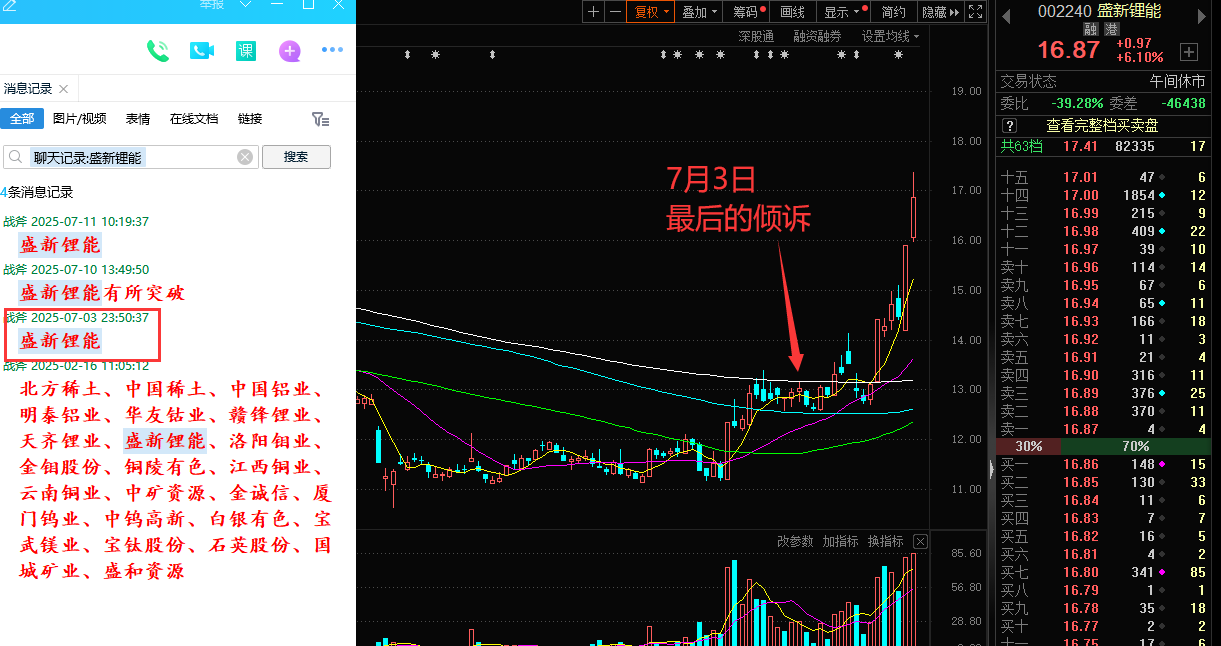Open message 盛新锂能有所突破
Viewport: 1221px width, 646px height.
click(x=102, y=293)
